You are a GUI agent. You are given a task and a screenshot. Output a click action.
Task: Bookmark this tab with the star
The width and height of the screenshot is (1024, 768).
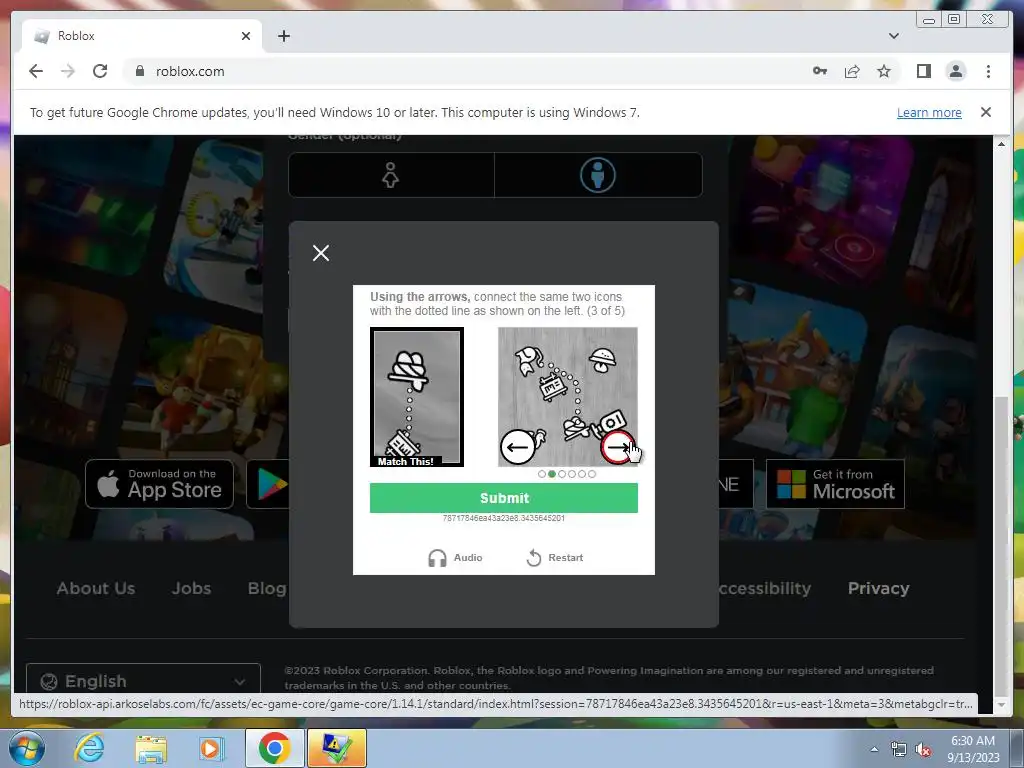coord(884,71)
